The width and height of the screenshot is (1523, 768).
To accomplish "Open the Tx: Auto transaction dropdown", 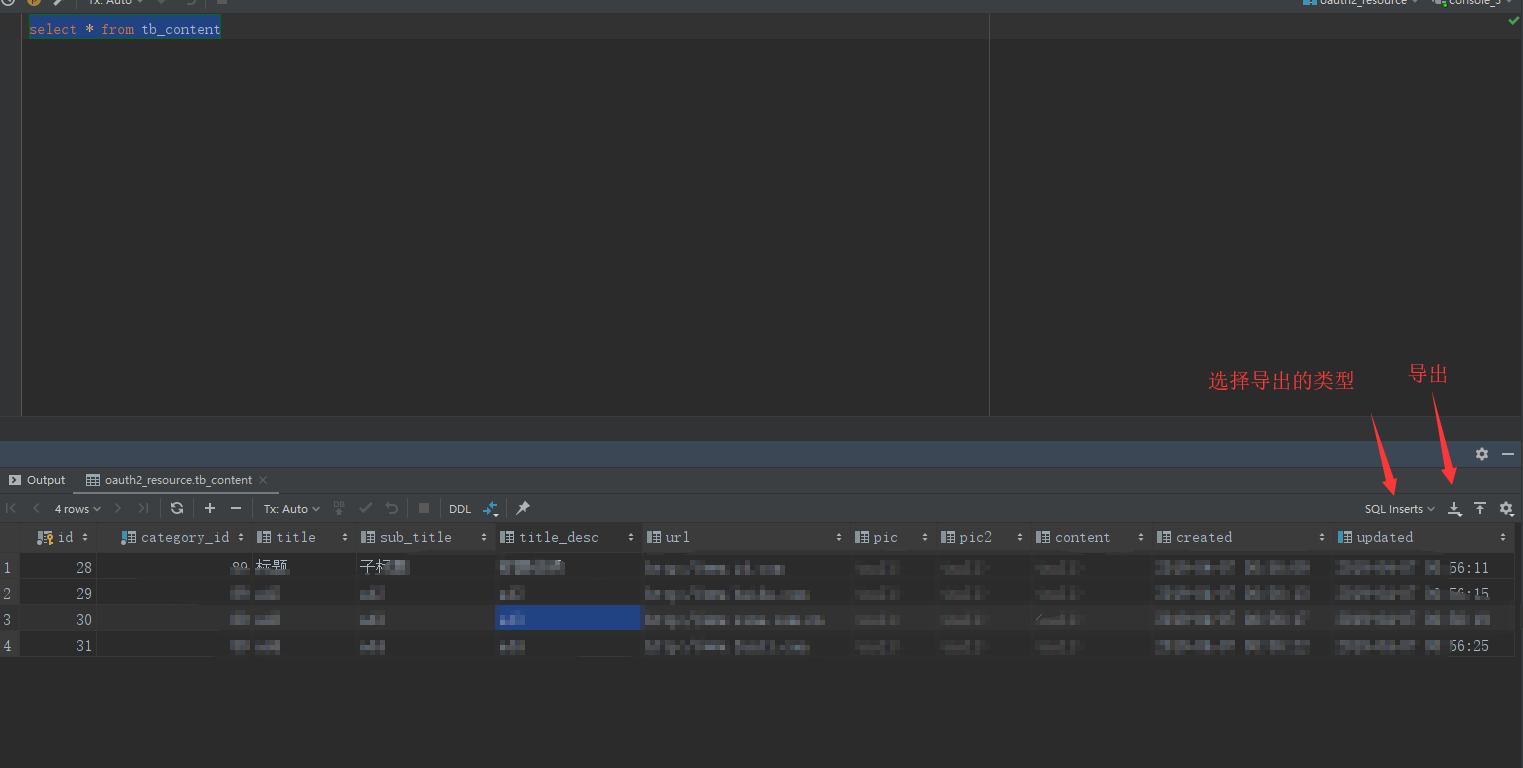I will point(292,509).
